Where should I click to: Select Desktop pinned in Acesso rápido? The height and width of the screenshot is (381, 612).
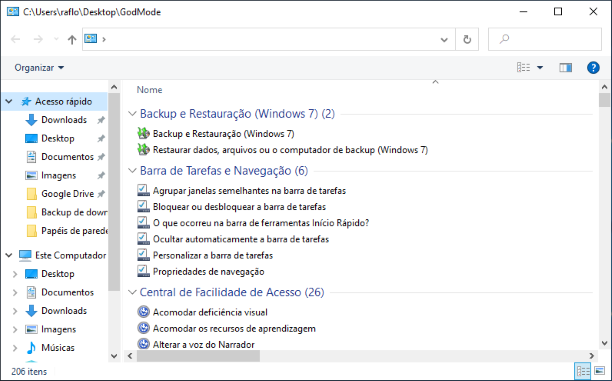pos(58,138)
